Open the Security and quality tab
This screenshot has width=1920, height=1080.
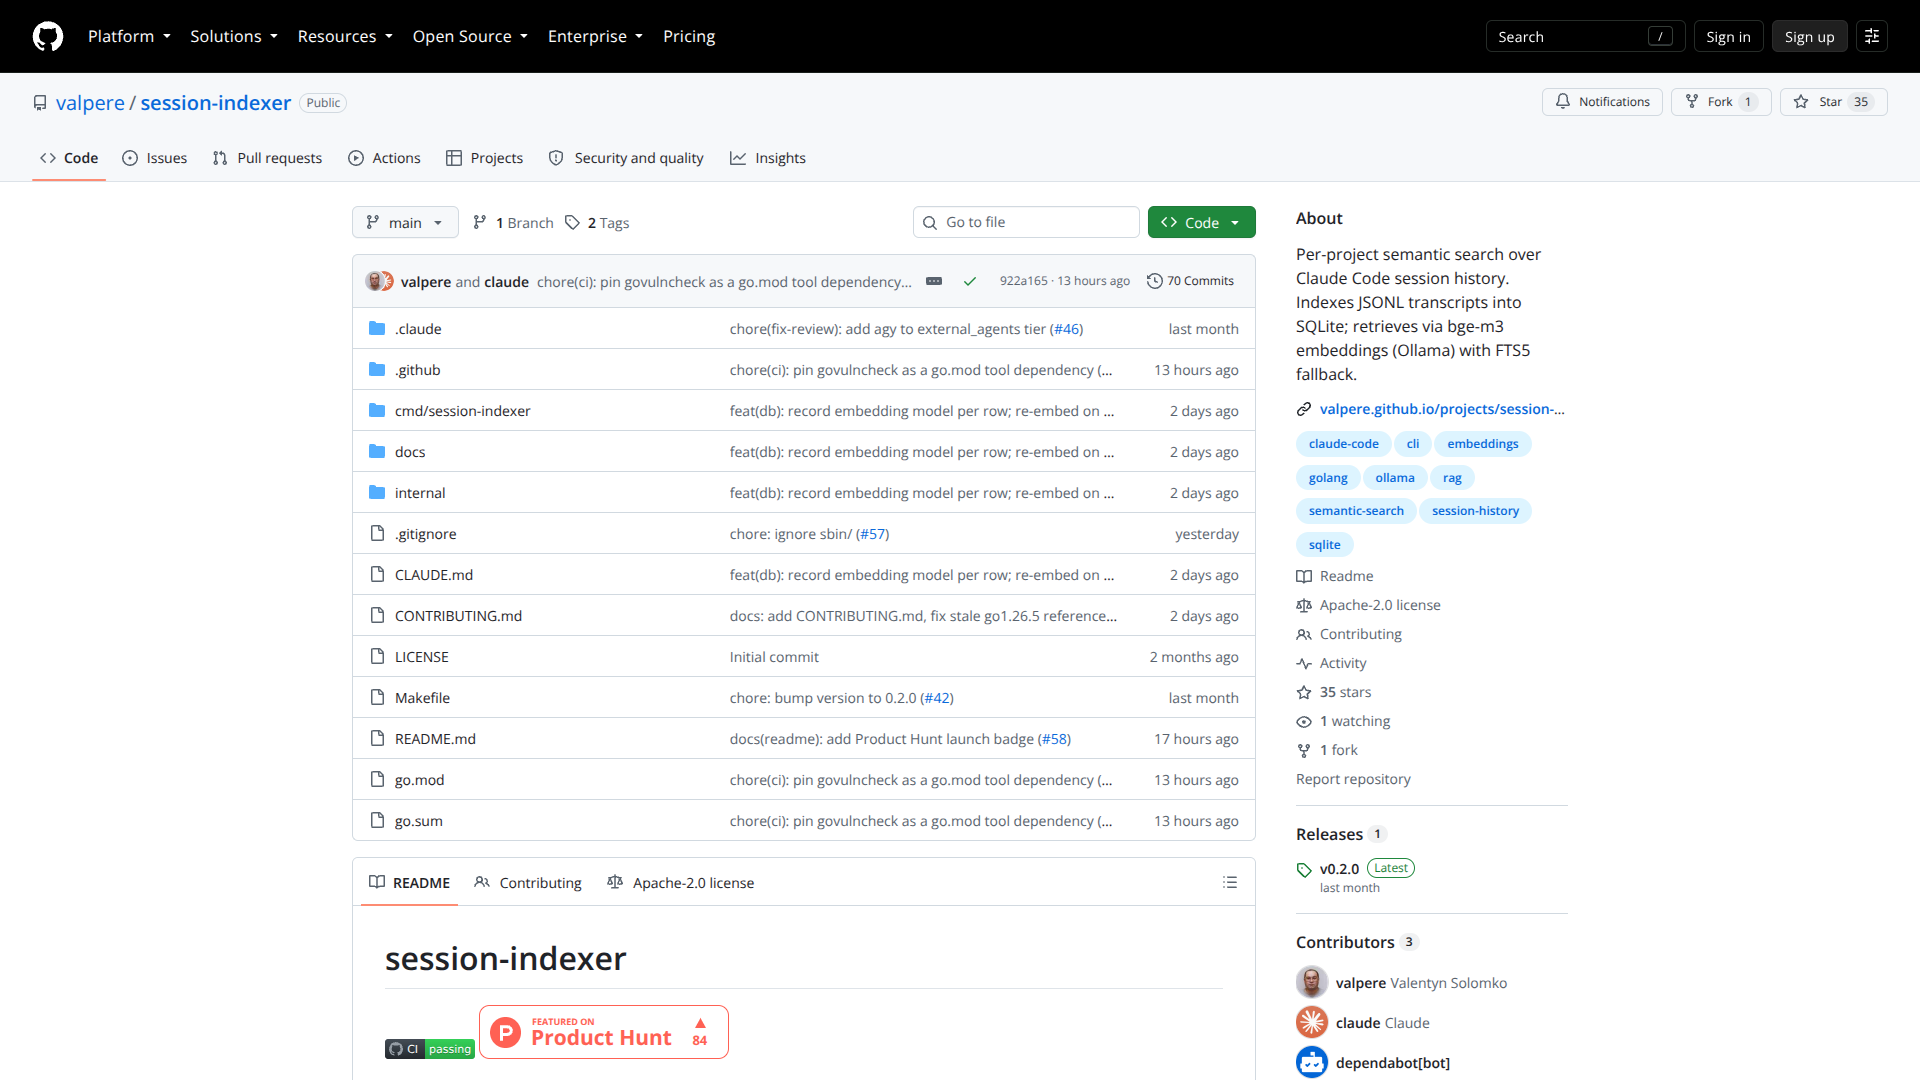click(x=626, y=158)
